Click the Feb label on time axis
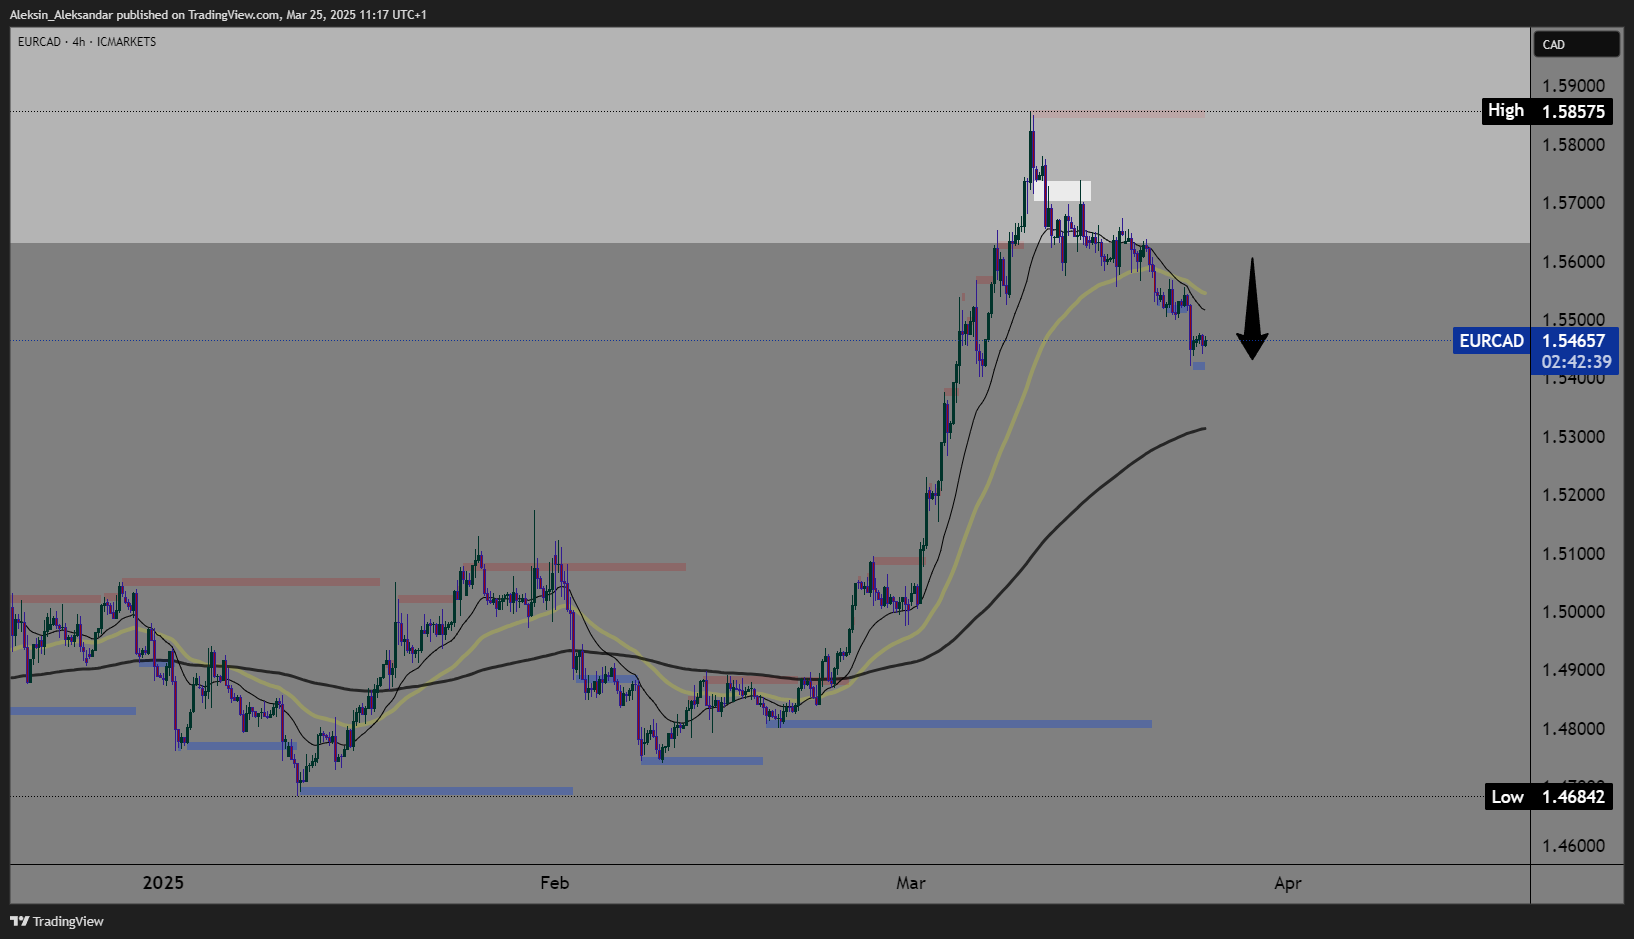Image resolution: width=1634 pixels, height=939 pixels. [x=554, y=883]
